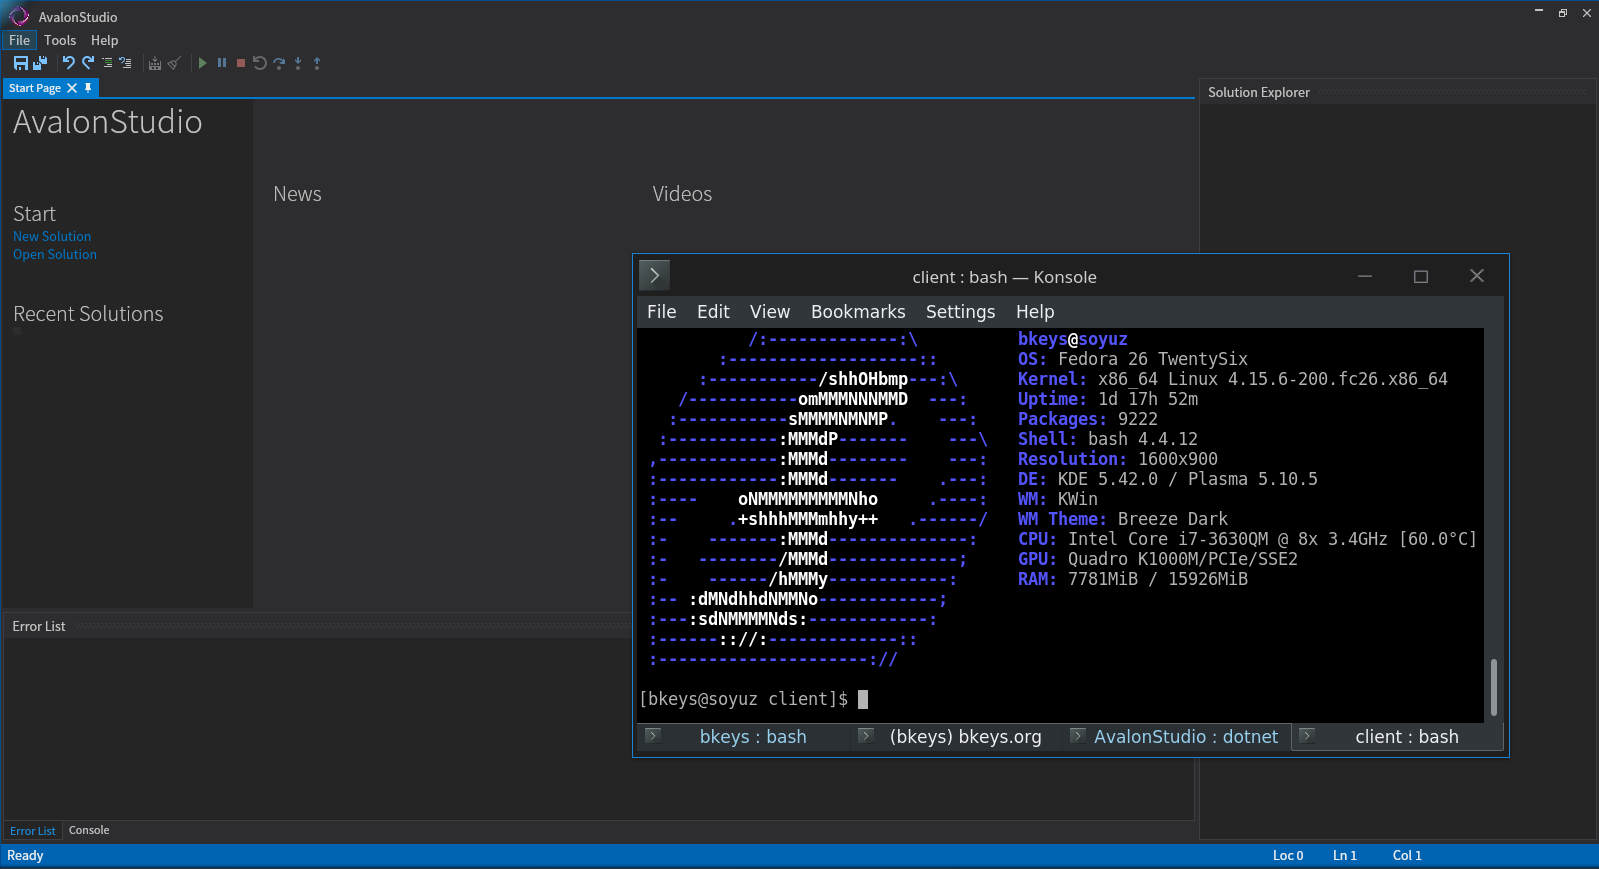
Task: Click the 'GPU: Quadro K1000M/PCIe/SSE2' line
Action: tap(1158, 559)
